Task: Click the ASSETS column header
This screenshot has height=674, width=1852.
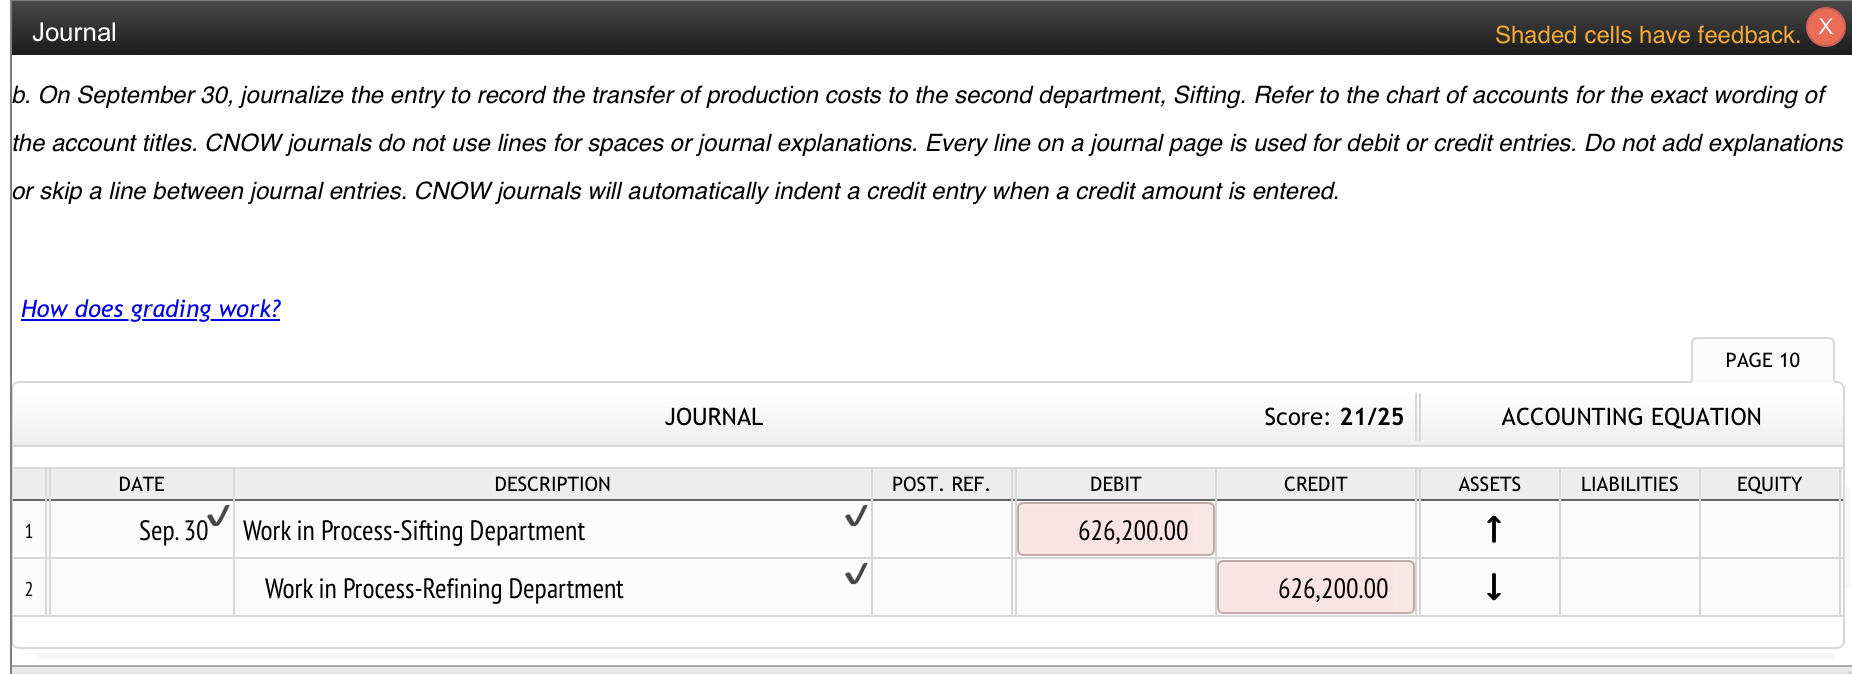Action: click(x=1490, y=484)
